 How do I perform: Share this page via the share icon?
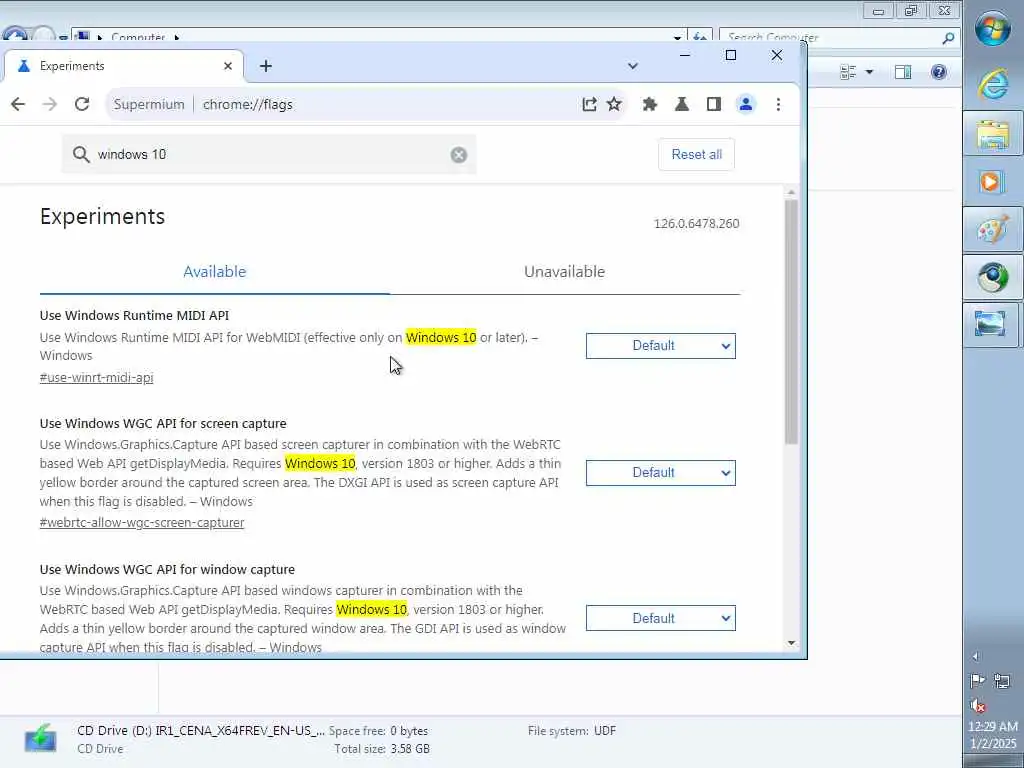coord(589,104)
